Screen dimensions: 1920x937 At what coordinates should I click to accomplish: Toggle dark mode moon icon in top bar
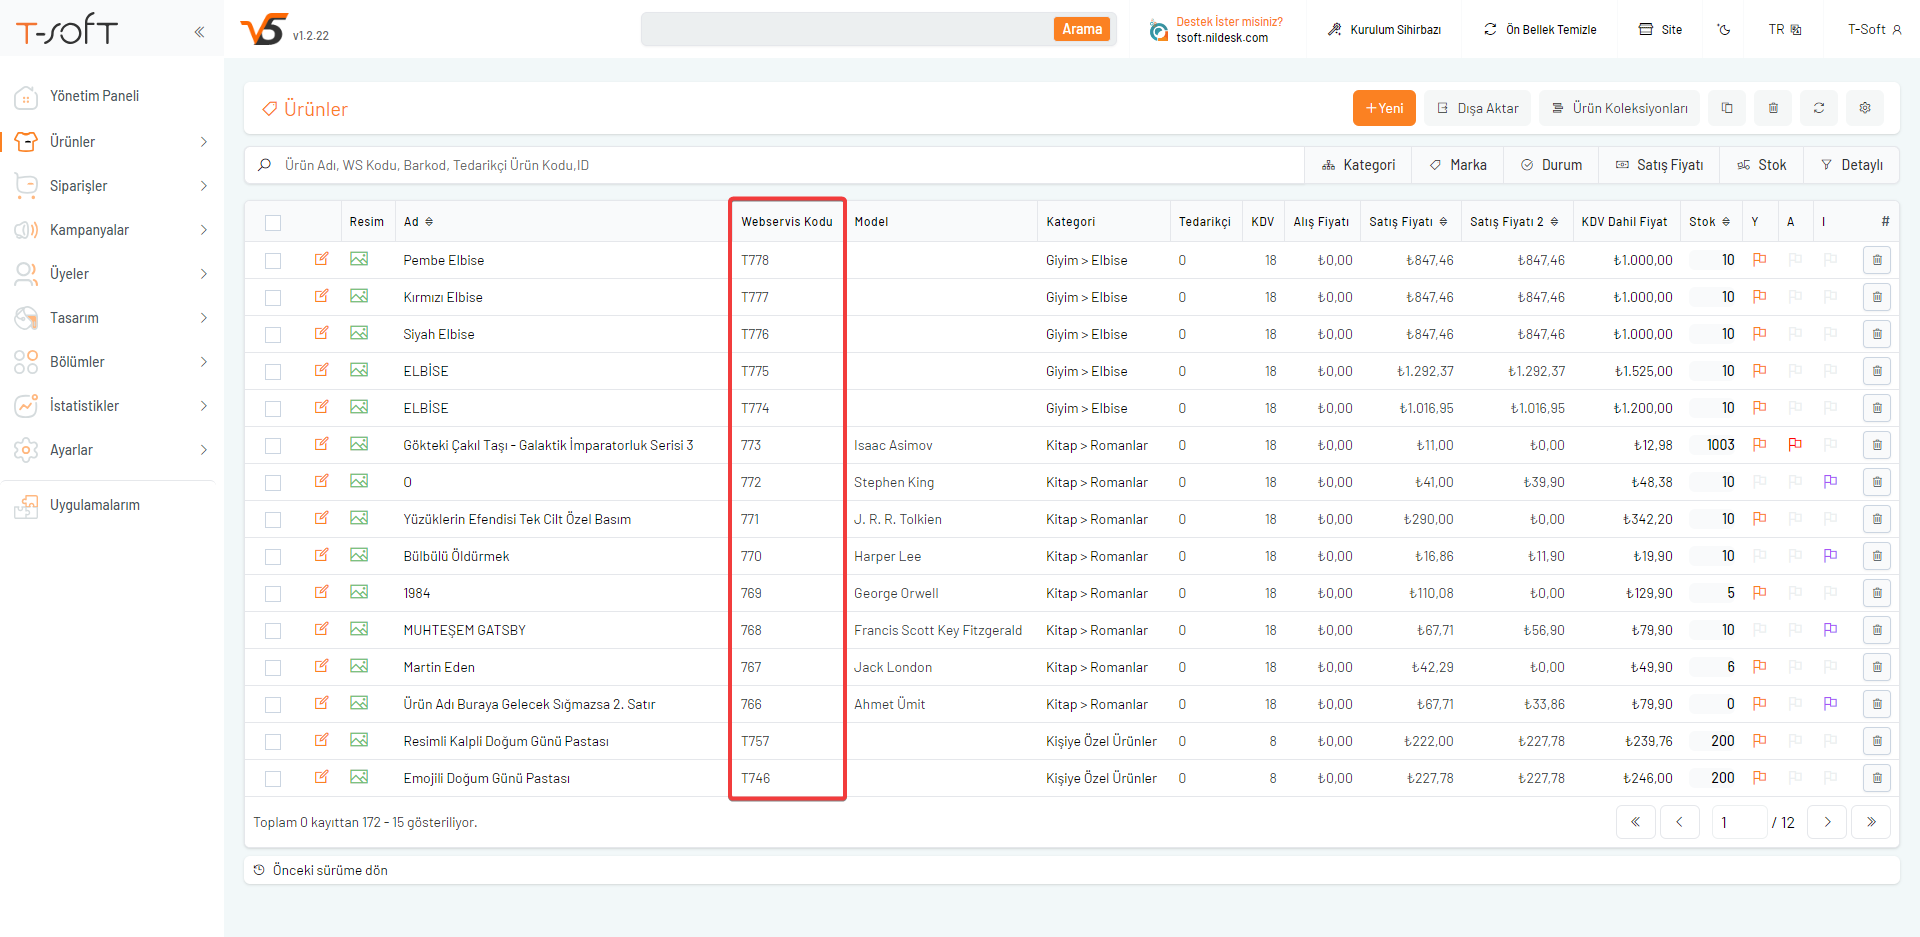1724,30
